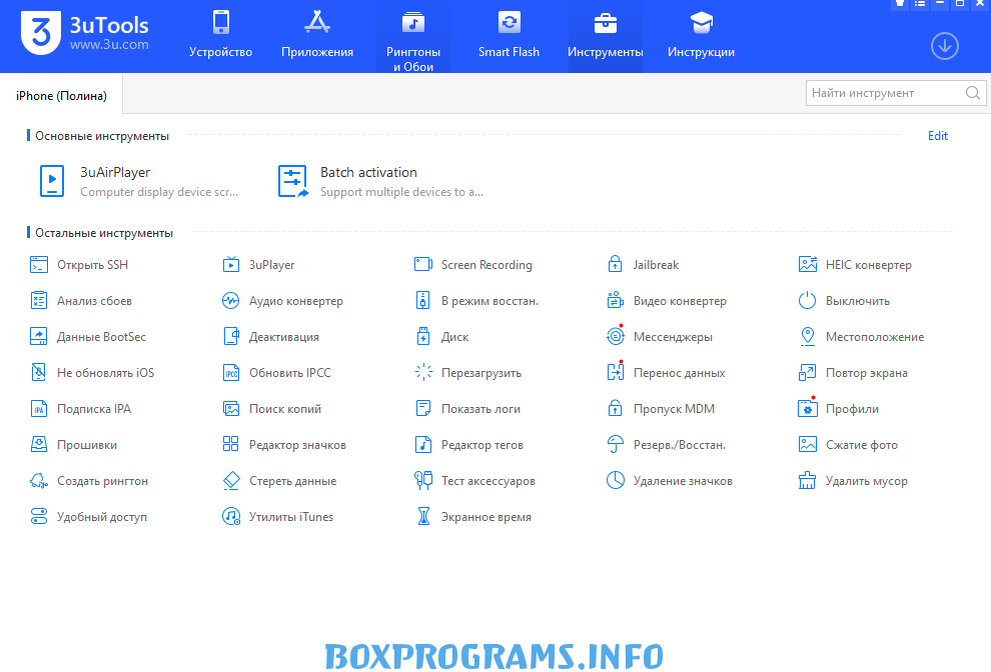The image size is (991, 672).
Task: Open the Перенос данных icon
Action: pyautogui.click(x=615, y=373)
